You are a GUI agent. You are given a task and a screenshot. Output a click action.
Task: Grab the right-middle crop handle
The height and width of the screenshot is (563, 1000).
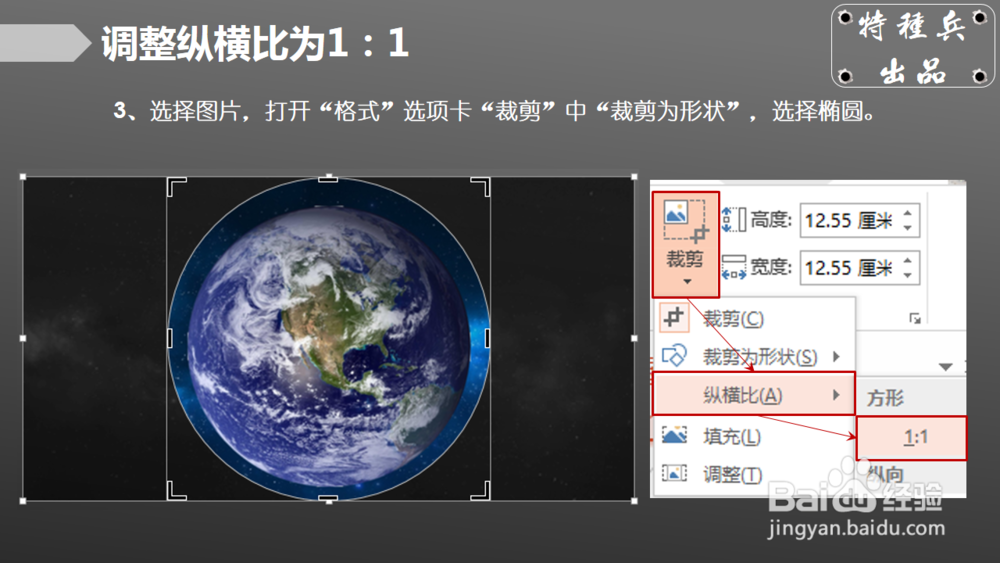coord(487,339)
